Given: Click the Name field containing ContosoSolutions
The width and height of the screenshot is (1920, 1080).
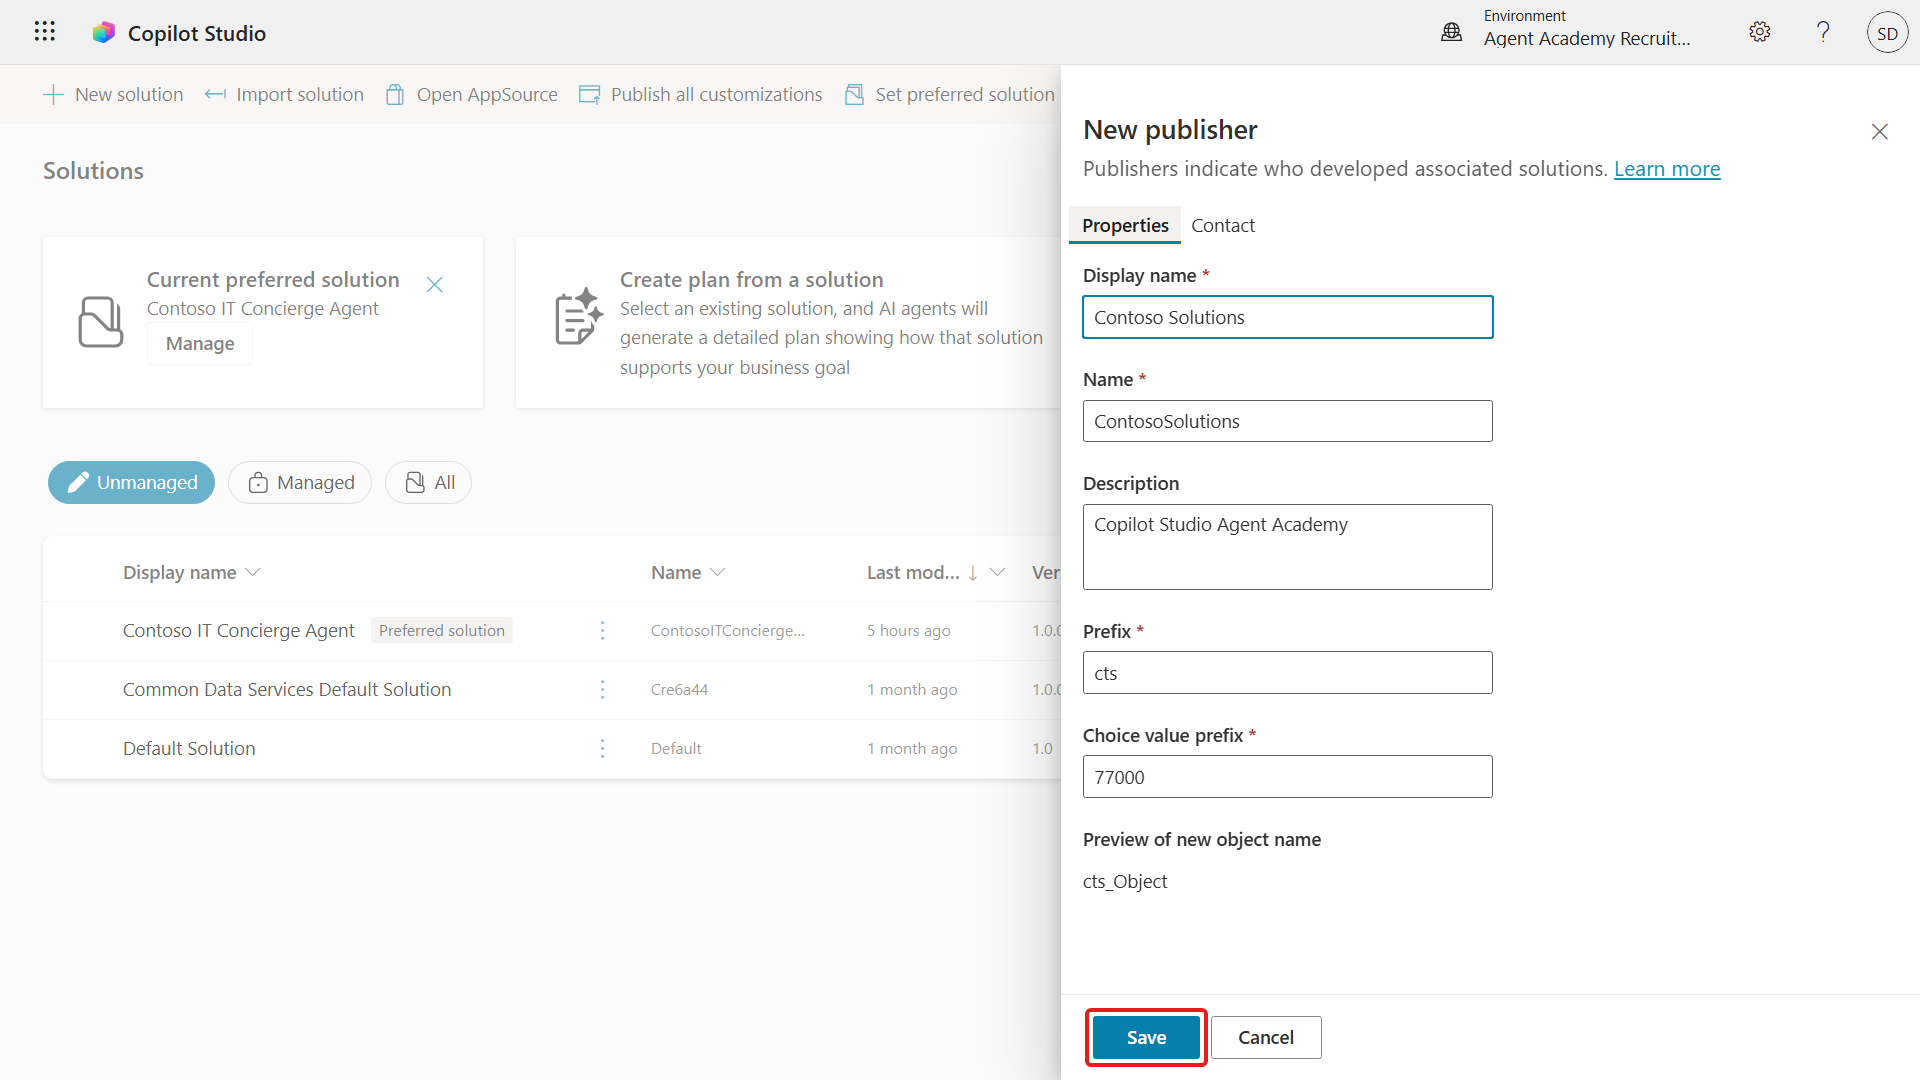Looking at the screenshot, I should [1288, 421].
